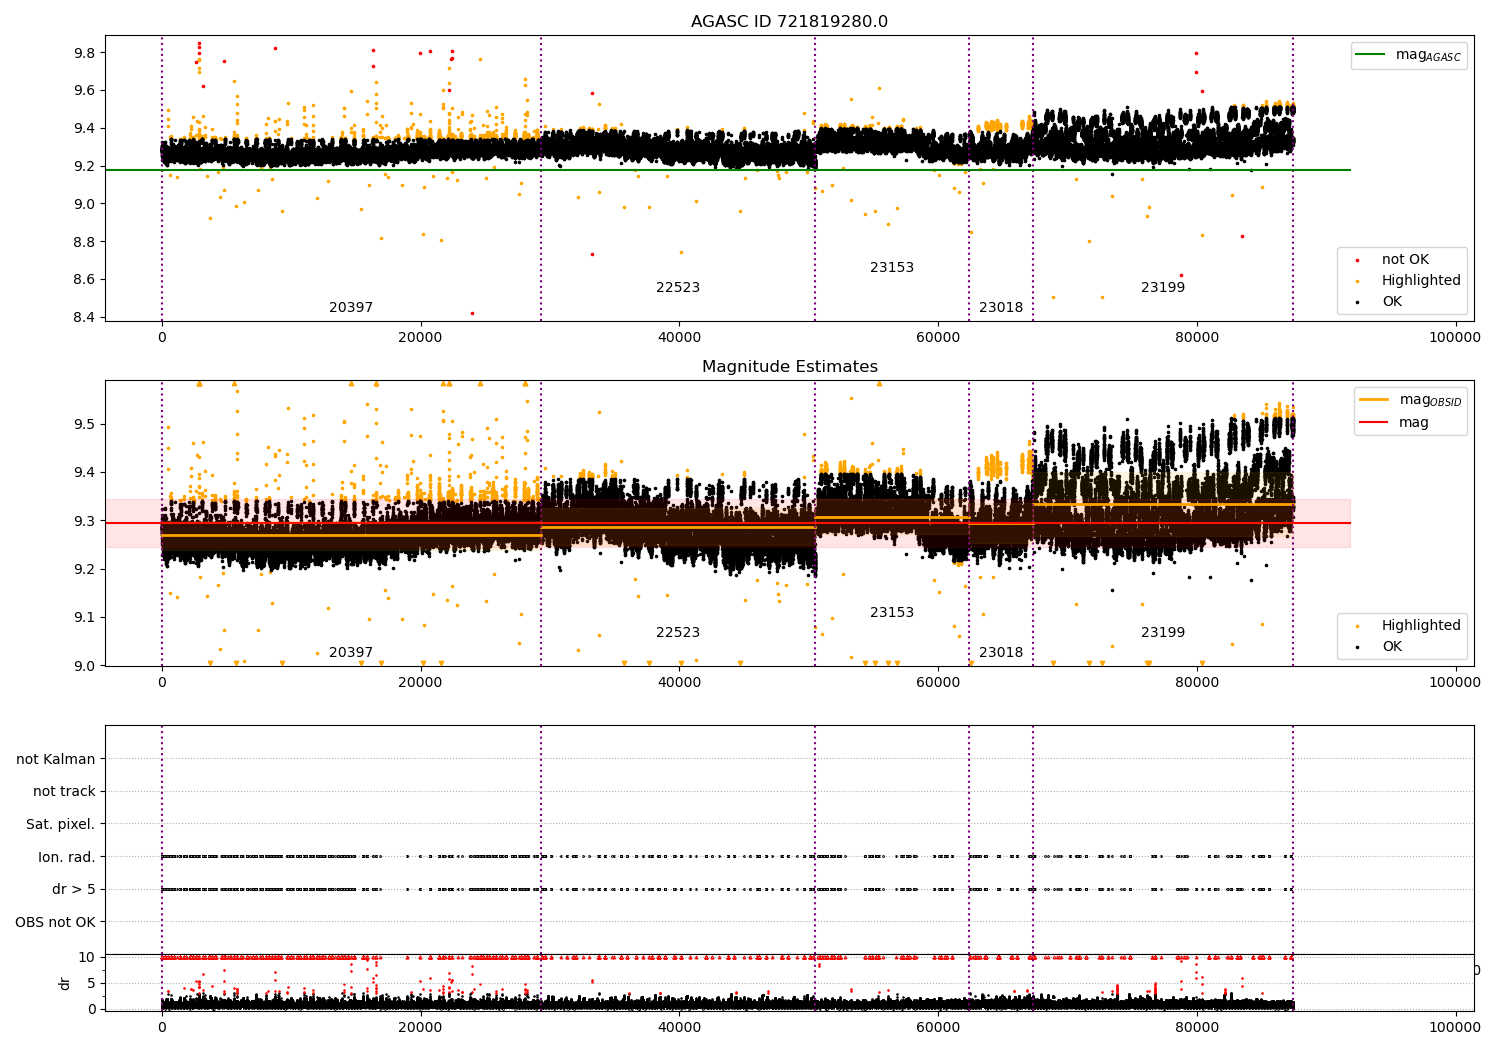Screen dimensions: 1500x1050
Task: Click the 10 tick on the dr axis
Action: click(88, 957)
